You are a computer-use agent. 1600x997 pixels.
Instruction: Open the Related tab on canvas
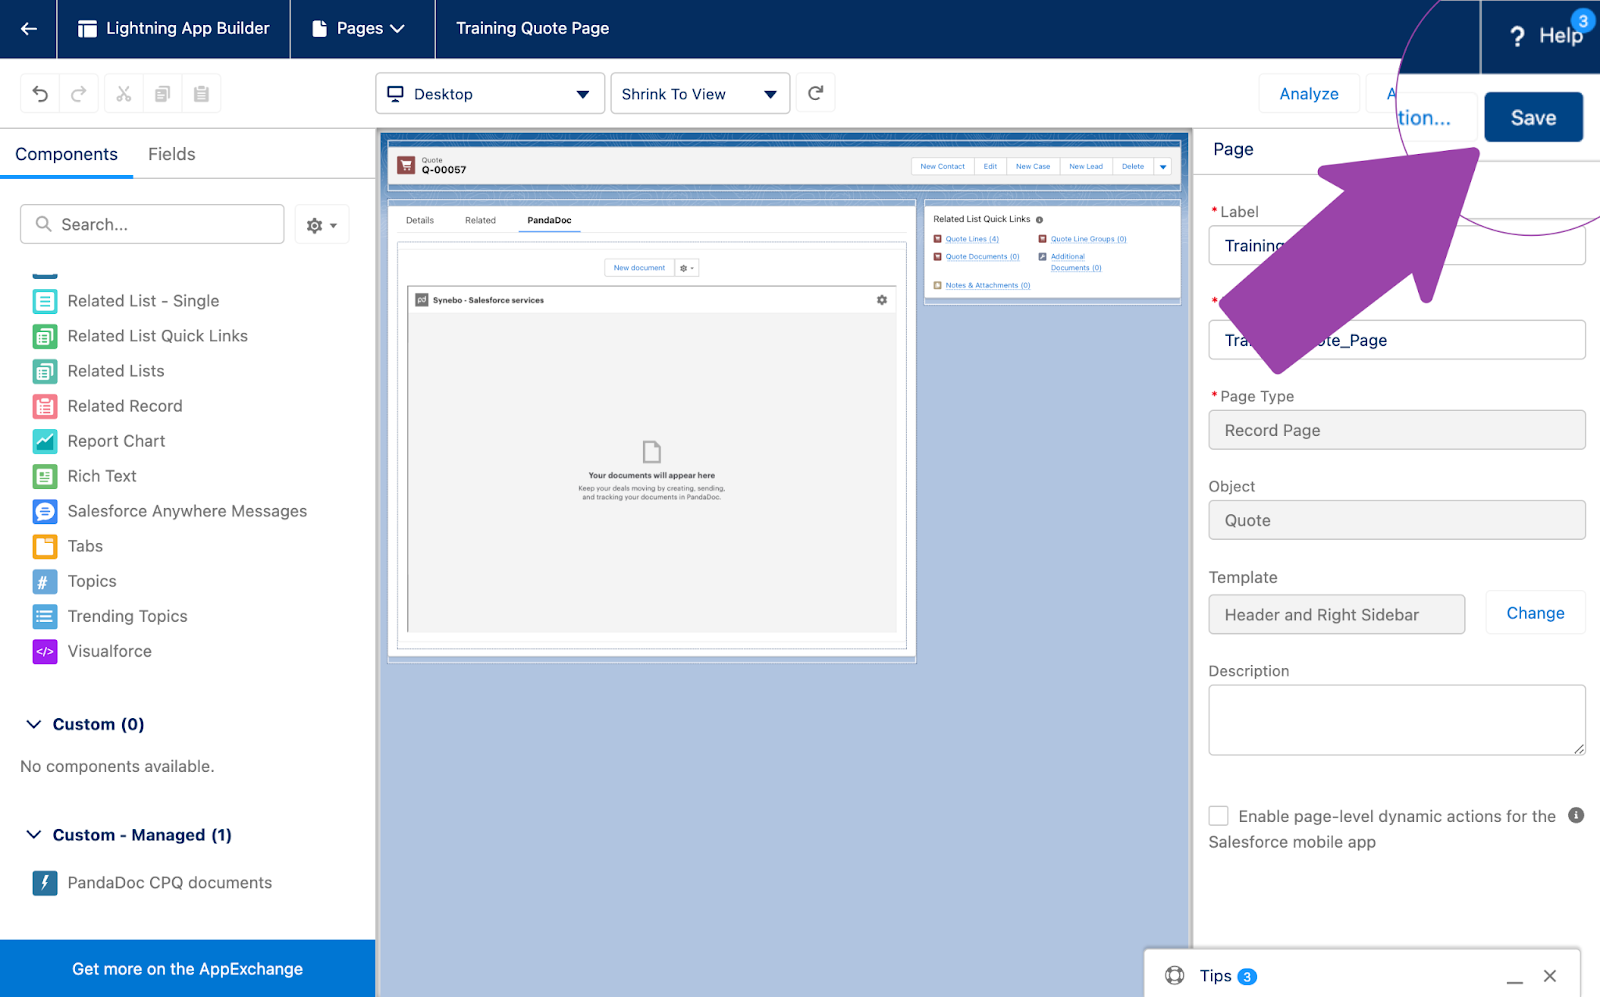click(480, 220)
